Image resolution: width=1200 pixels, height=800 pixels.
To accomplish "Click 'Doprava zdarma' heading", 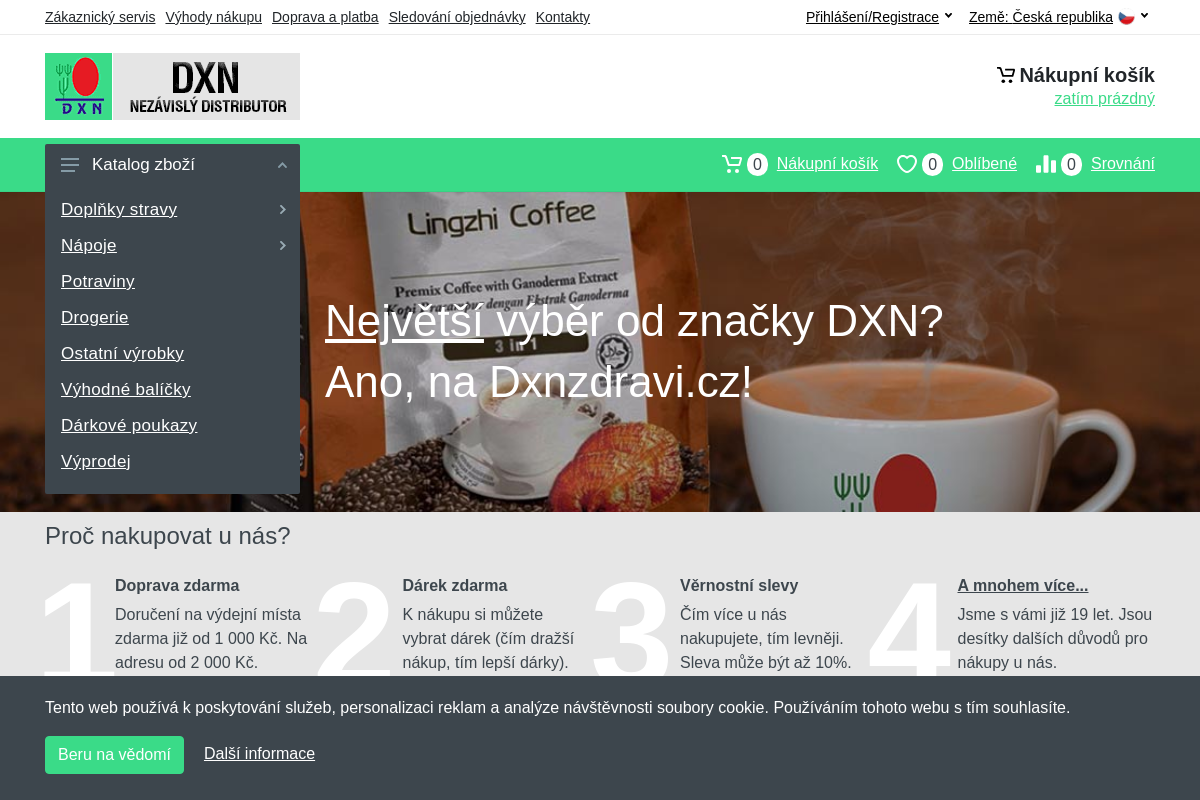I will click(x=177, y=586).
